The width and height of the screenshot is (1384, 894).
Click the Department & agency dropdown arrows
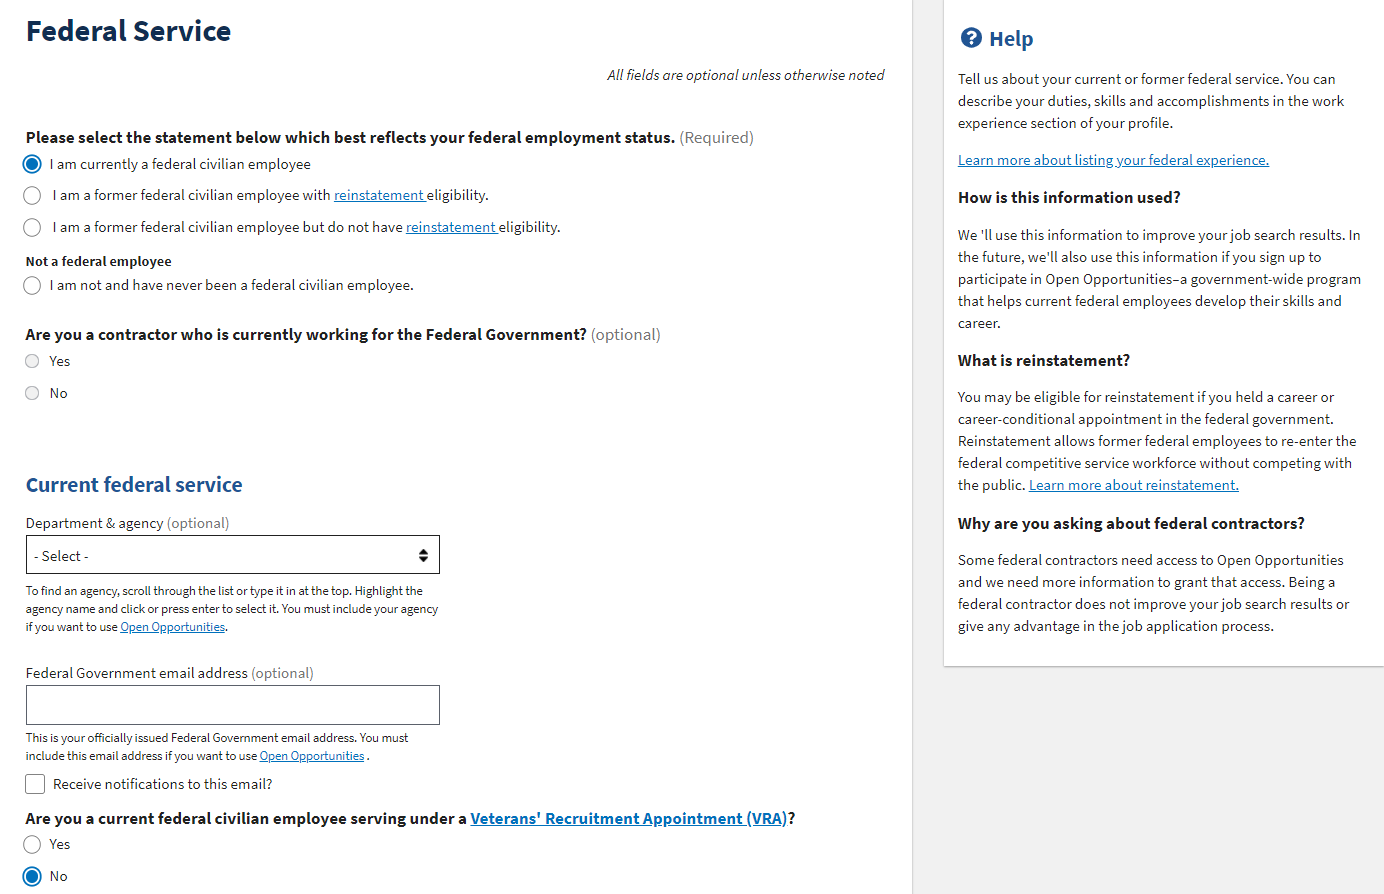pos(423,555)
